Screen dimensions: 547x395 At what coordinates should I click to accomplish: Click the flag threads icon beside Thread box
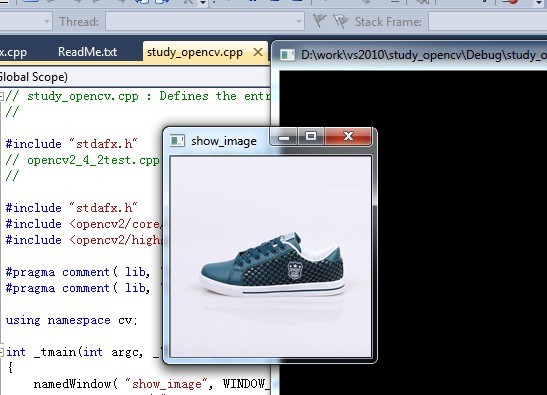pyautogui.click(x=319, y=21)
